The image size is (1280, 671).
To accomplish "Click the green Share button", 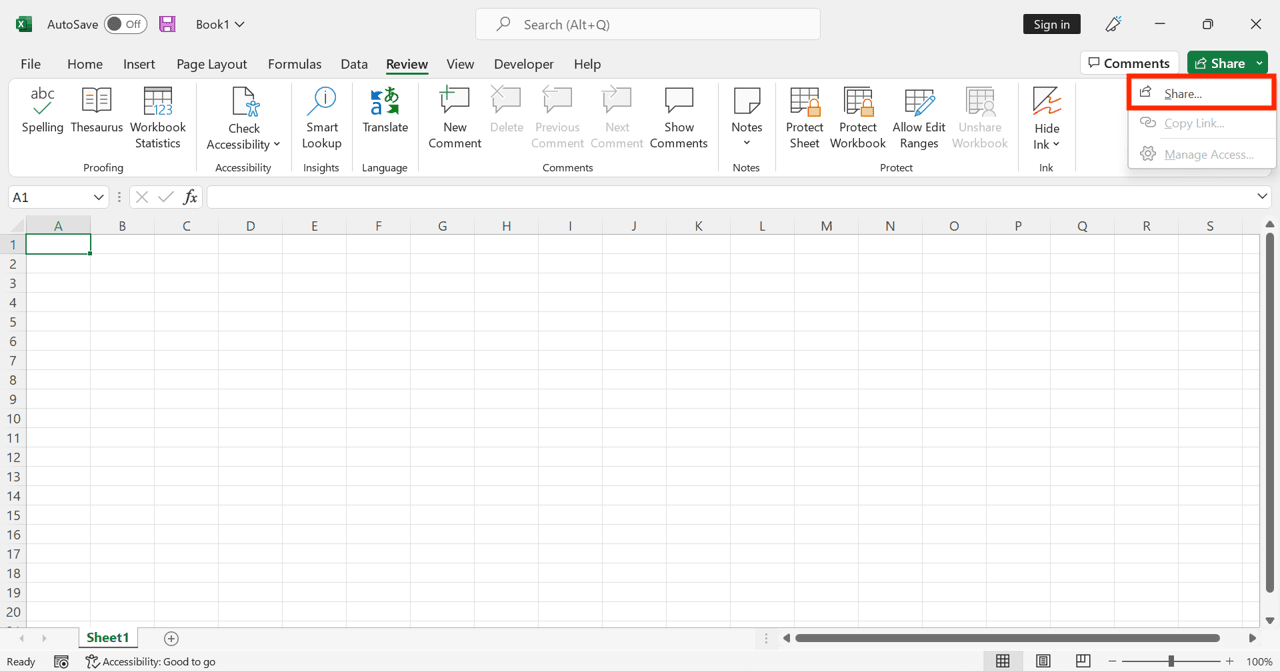I will click(x=1220, y=63).
